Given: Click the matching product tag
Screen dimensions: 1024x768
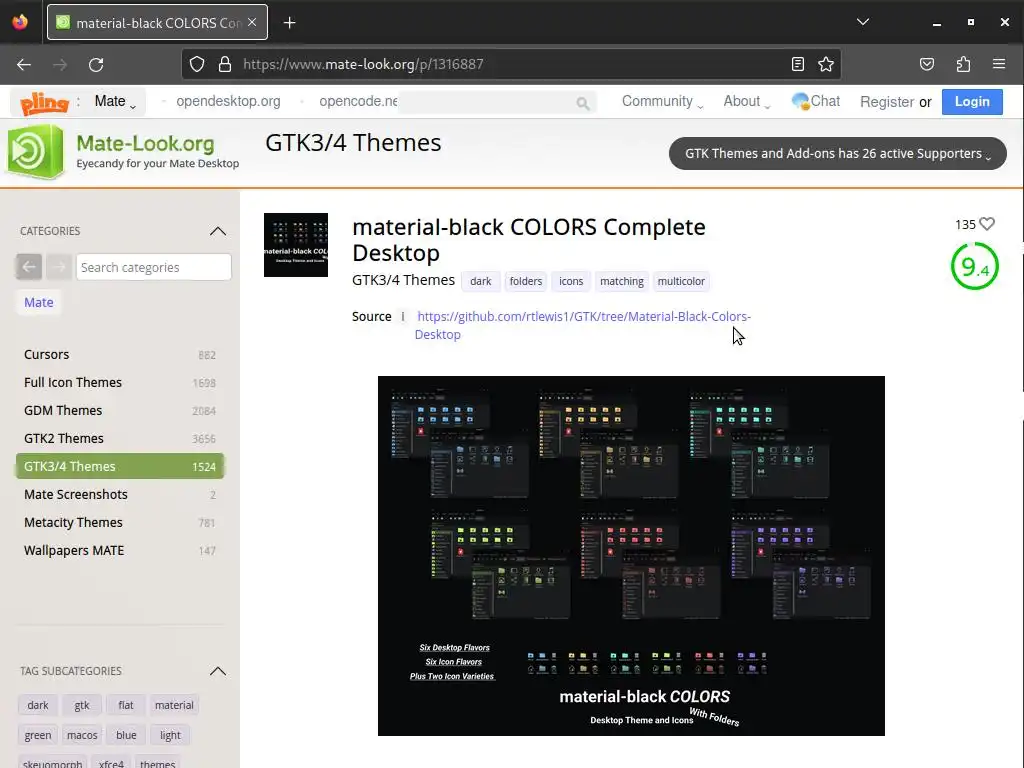Looking at the screenshot, I should coord(622,281).
